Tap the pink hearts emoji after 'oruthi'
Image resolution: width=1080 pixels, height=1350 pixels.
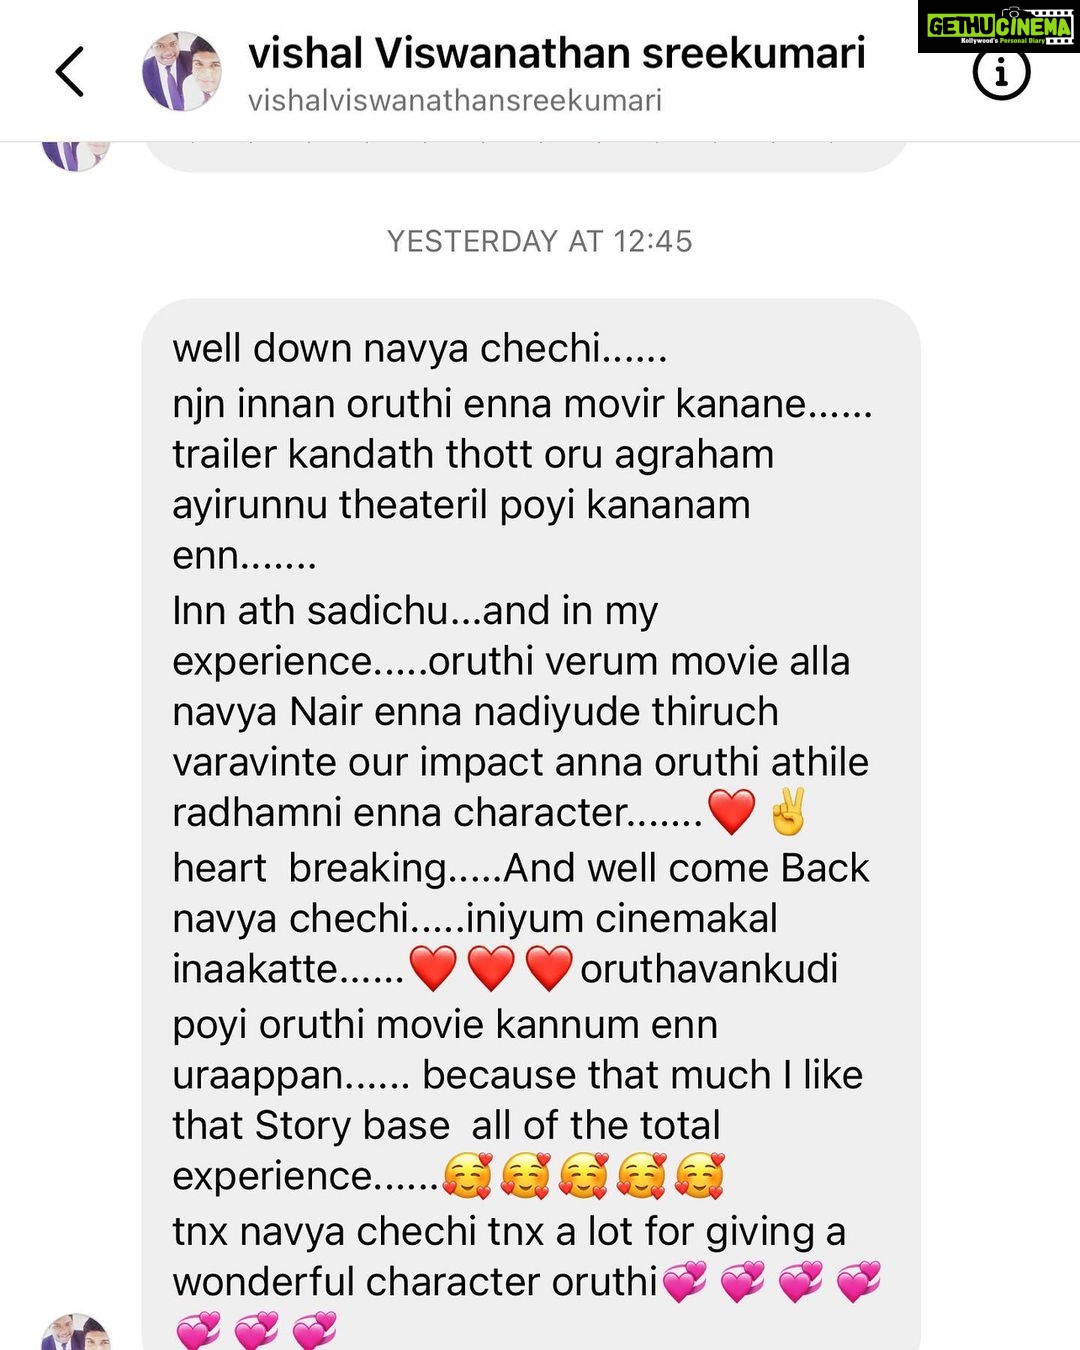tap(684, 1281)
